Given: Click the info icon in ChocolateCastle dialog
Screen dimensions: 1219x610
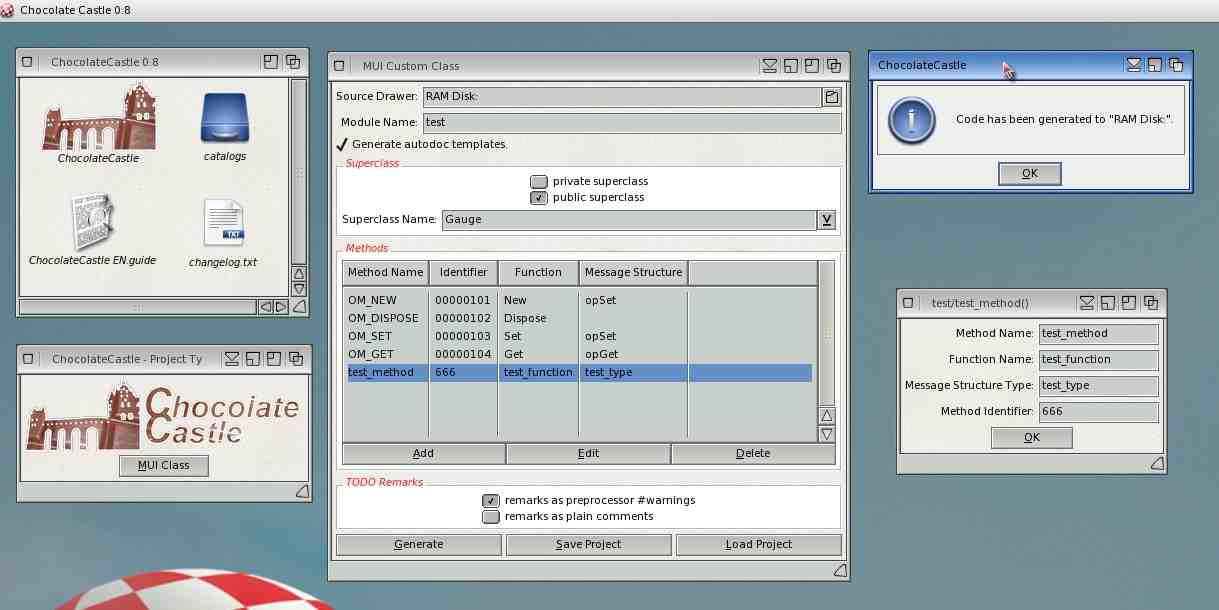Looking at the screenshot, I should 911,120.
